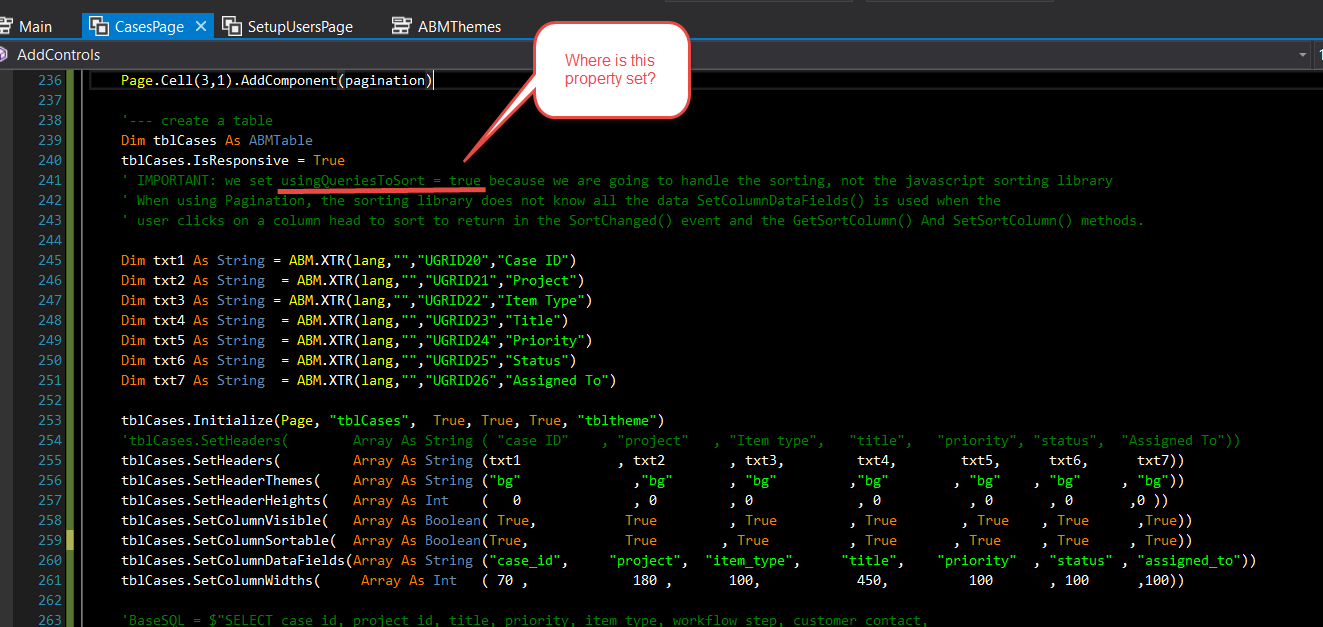Viewport: 1323px width, 627px height.
Task: Place cursor after AddComponent(pagination) on line 236
Action: click(x=434, y=80)
